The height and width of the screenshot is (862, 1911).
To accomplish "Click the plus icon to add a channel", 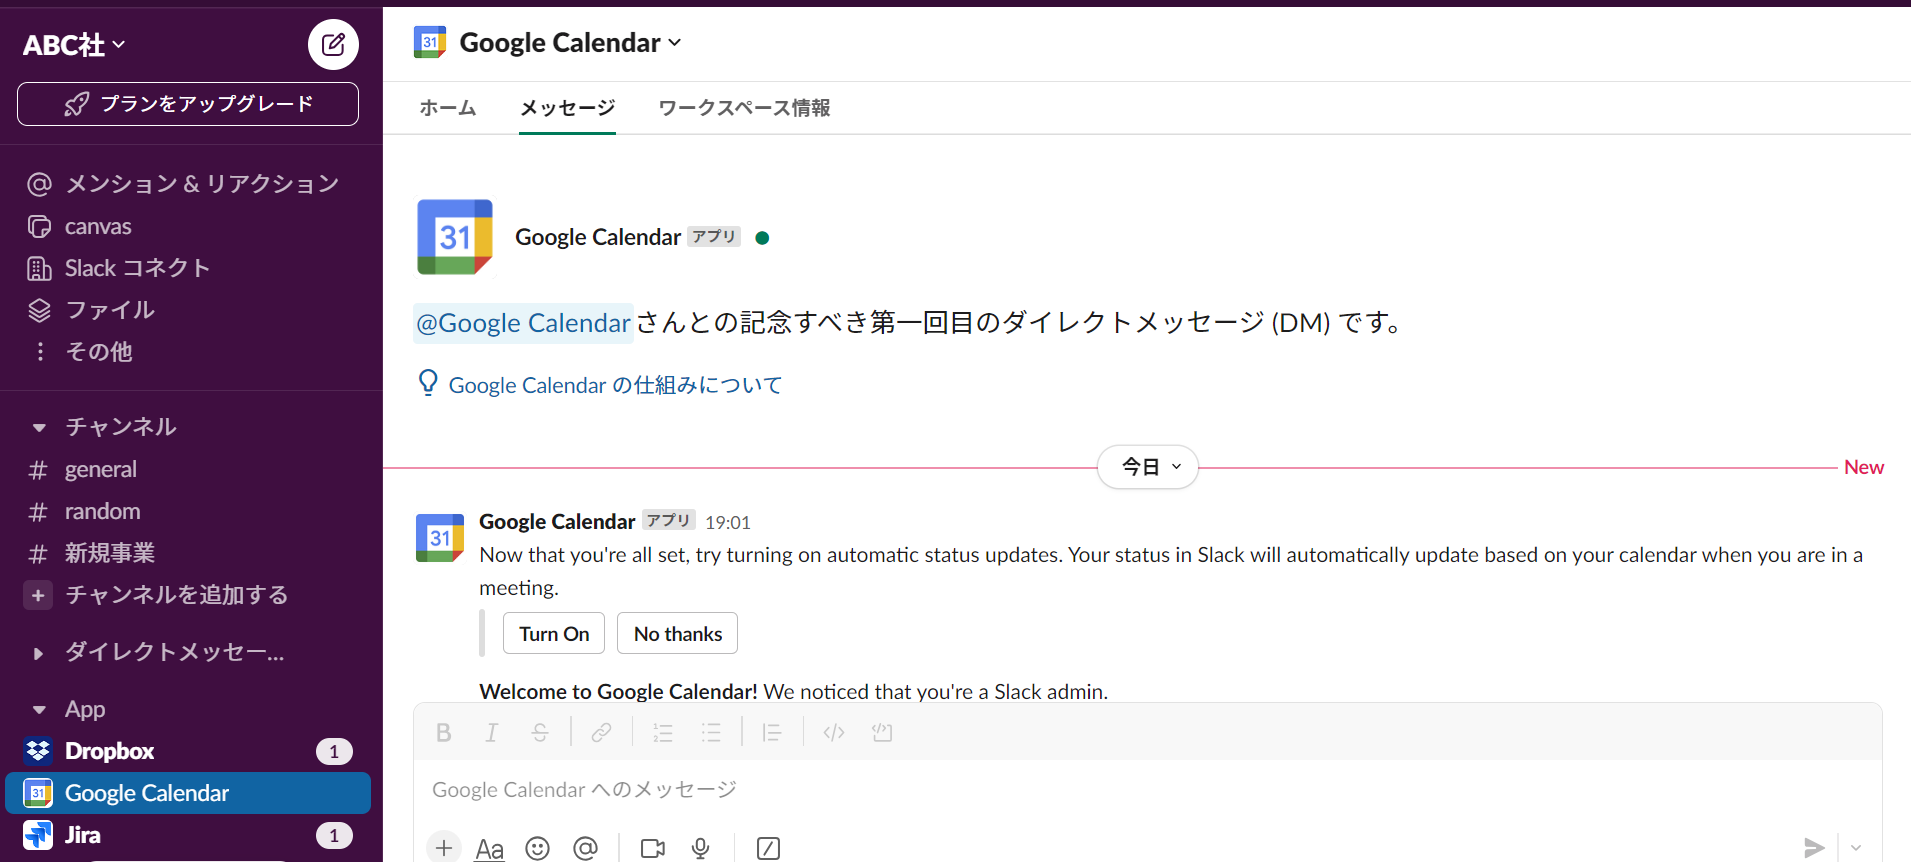I will [x=38, y=596].
